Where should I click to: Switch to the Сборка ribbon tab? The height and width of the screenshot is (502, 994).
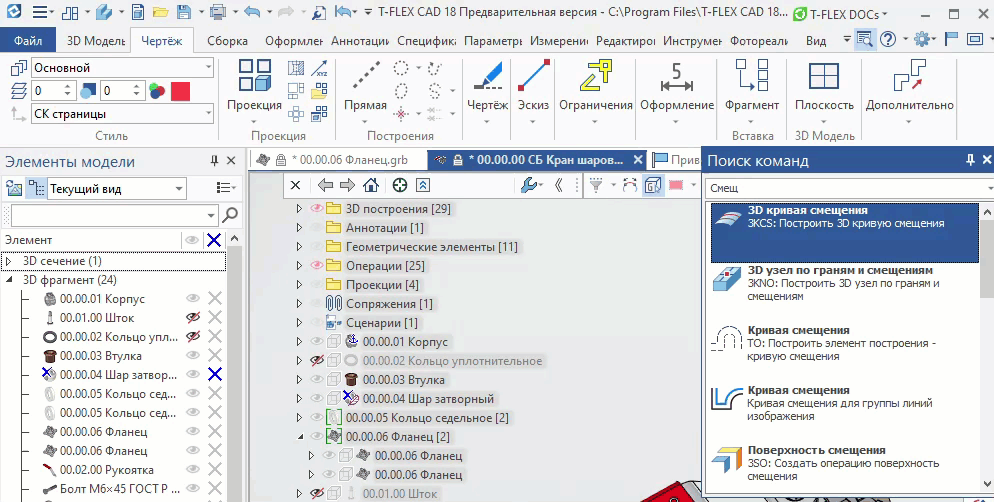[x=227, y=41]
